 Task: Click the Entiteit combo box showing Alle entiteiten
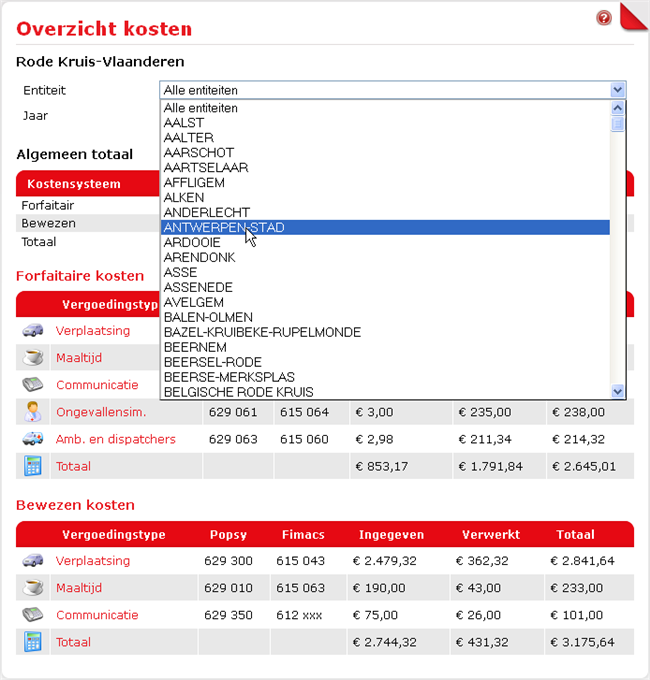click(x=392, y=90)
